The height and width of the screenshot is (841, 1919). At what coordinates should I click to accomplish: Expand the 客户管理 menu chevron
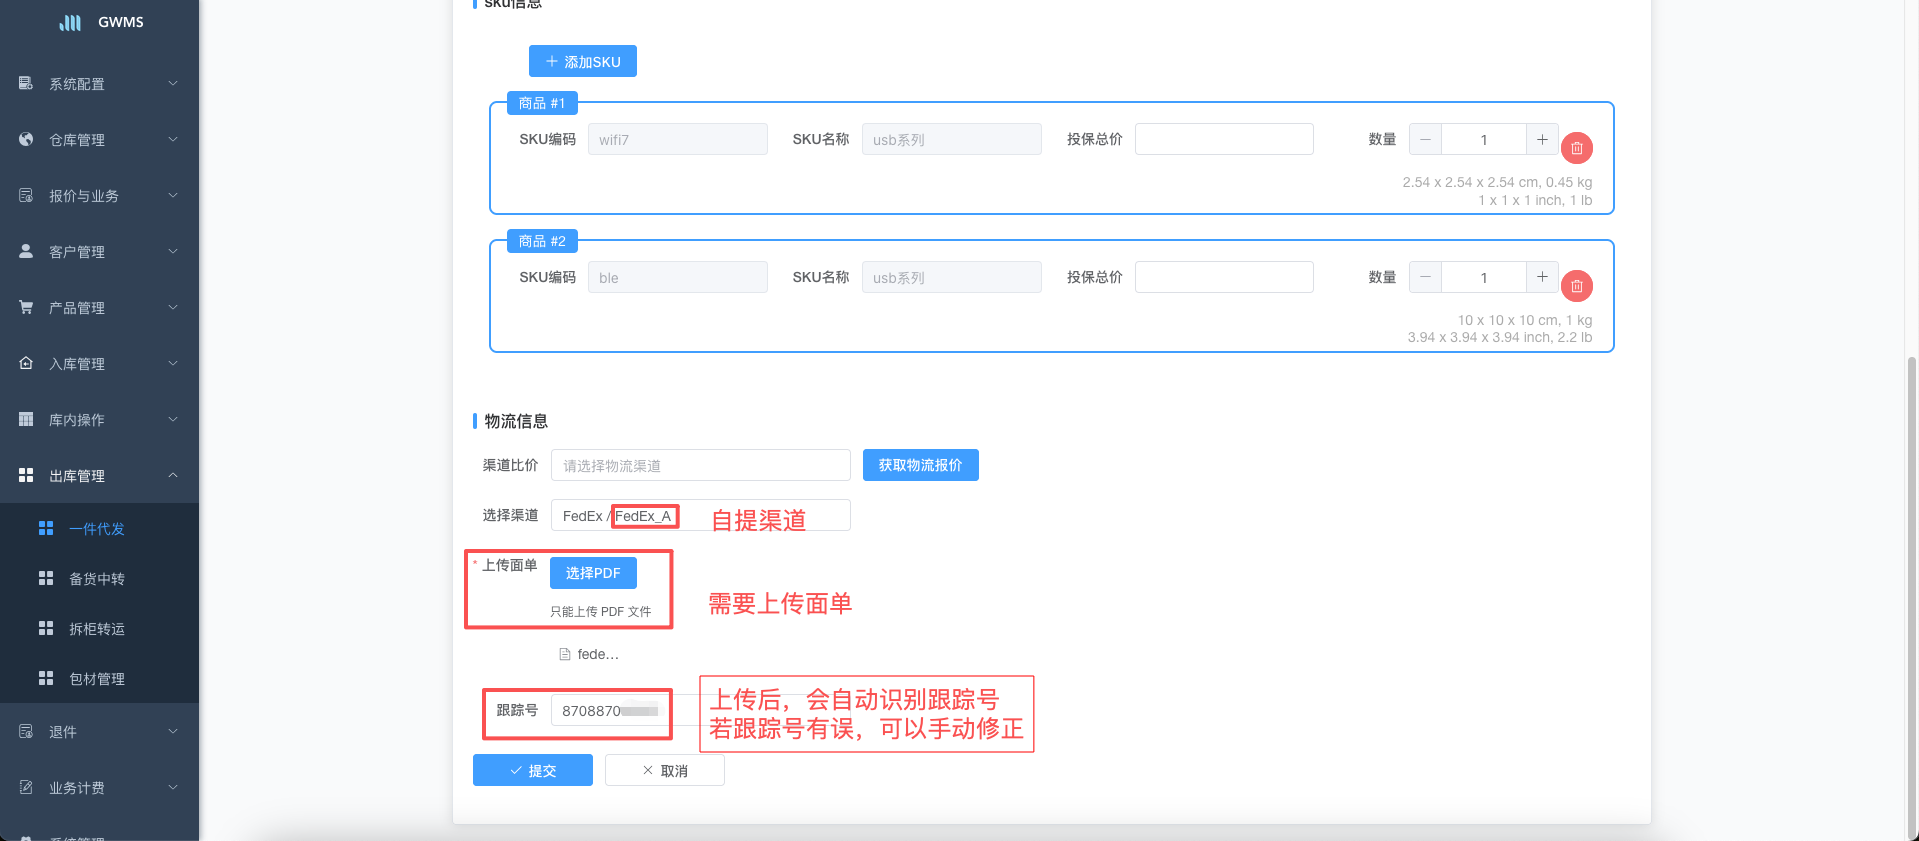pyautogui.click(x=173, y=251)
